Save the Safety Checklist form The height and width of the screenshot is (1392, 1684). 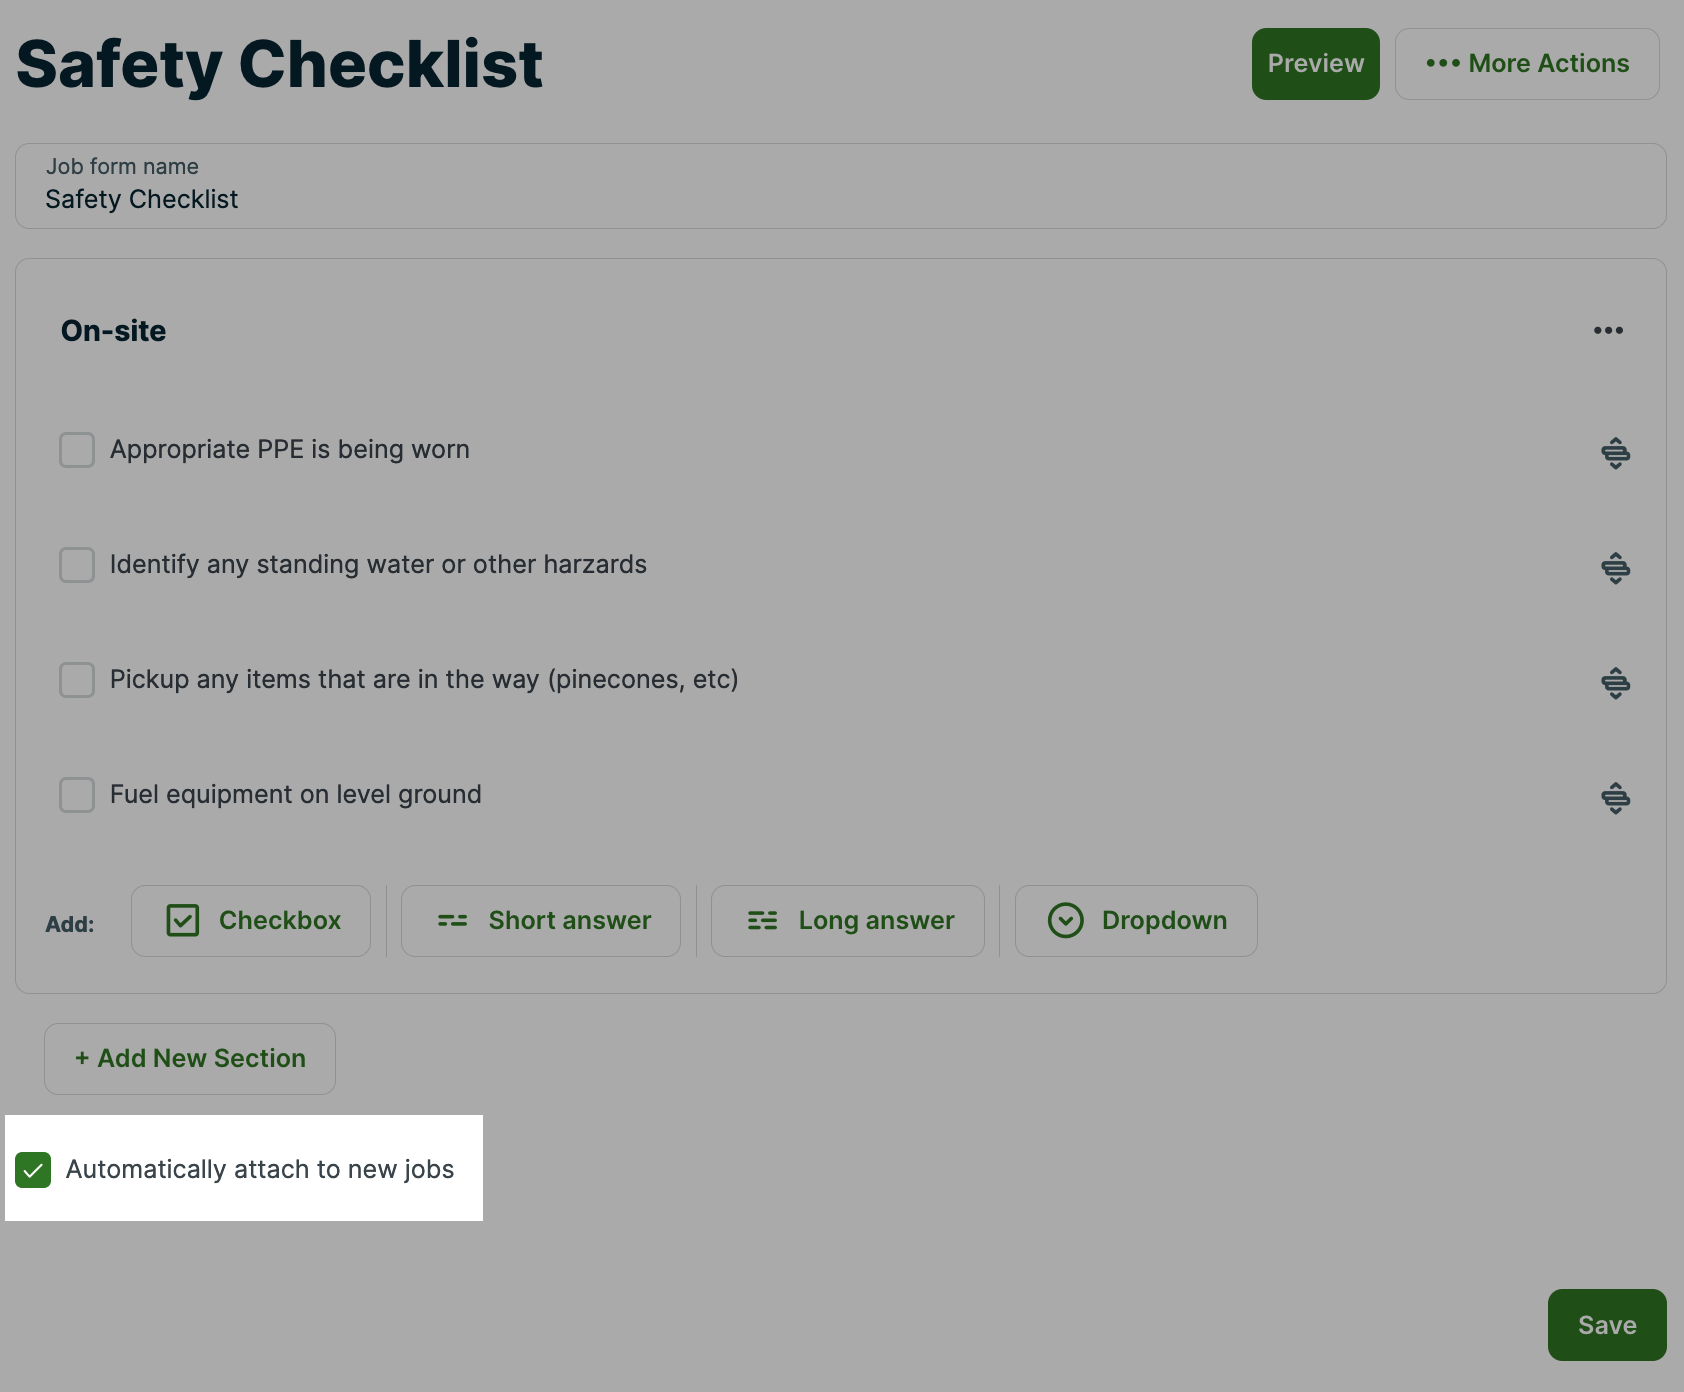[1606, 1325]
